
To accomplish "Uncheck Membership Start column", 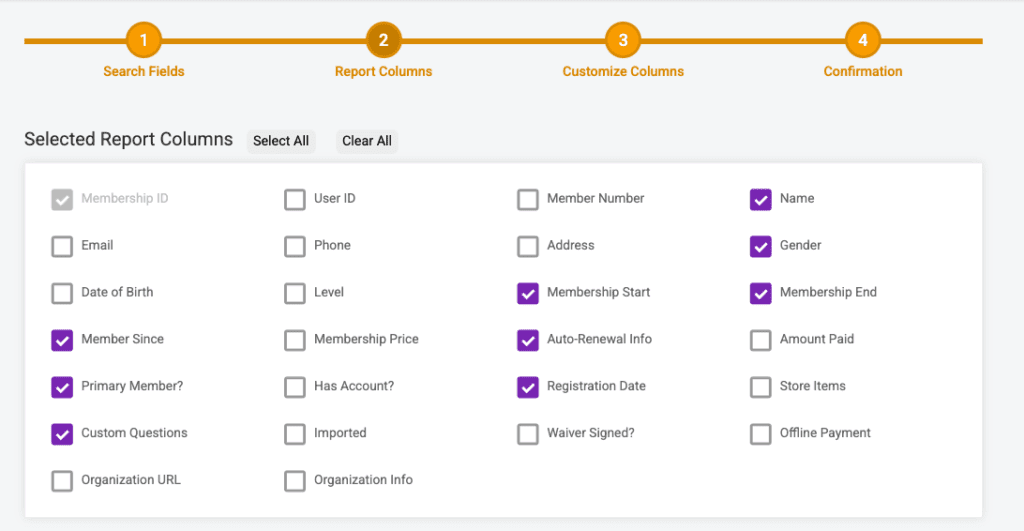I will coord(528,293).
